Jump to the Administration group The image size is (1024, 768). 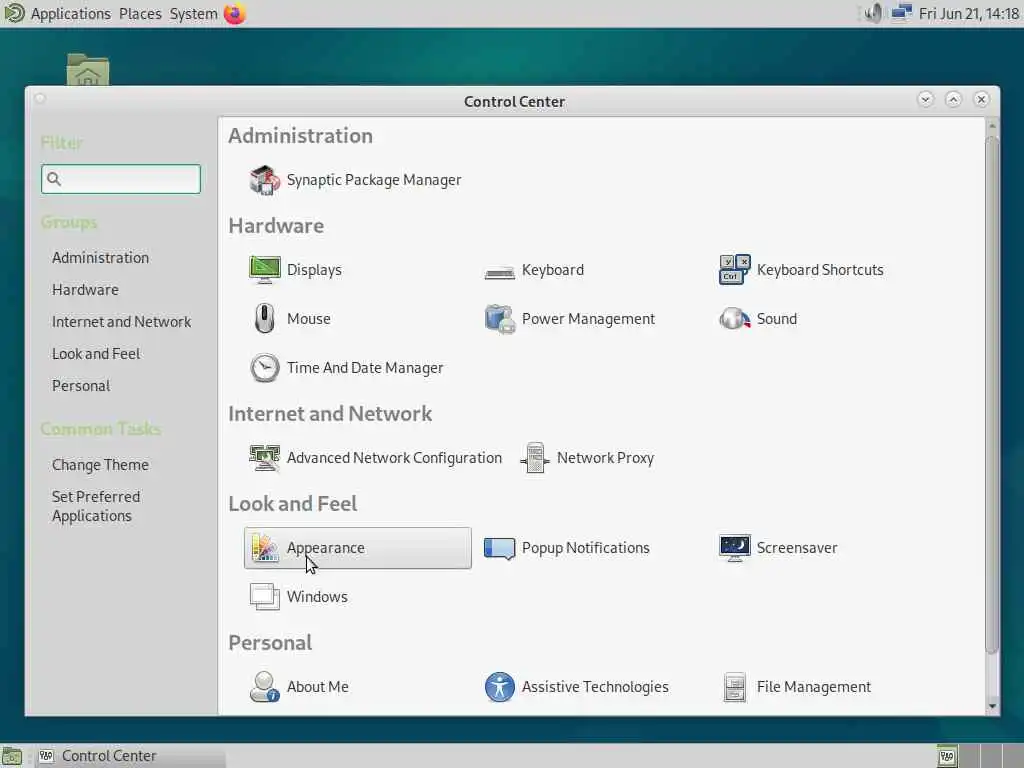(x=101, y=258)
